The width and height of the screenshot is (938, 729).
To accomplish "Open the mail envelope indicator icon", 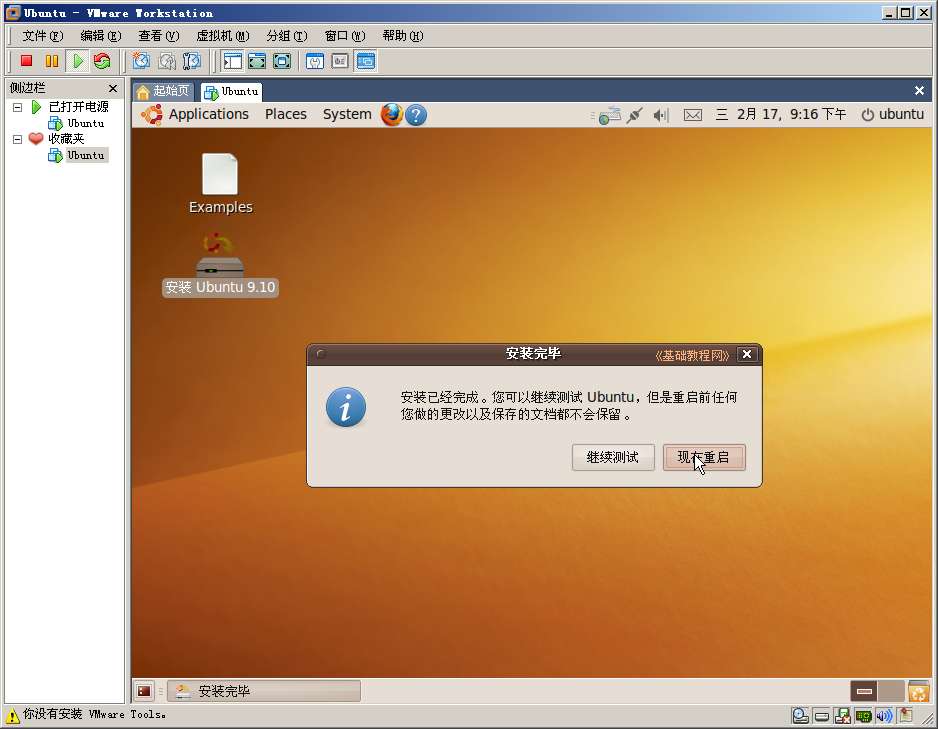I will (x=693, y=115).
